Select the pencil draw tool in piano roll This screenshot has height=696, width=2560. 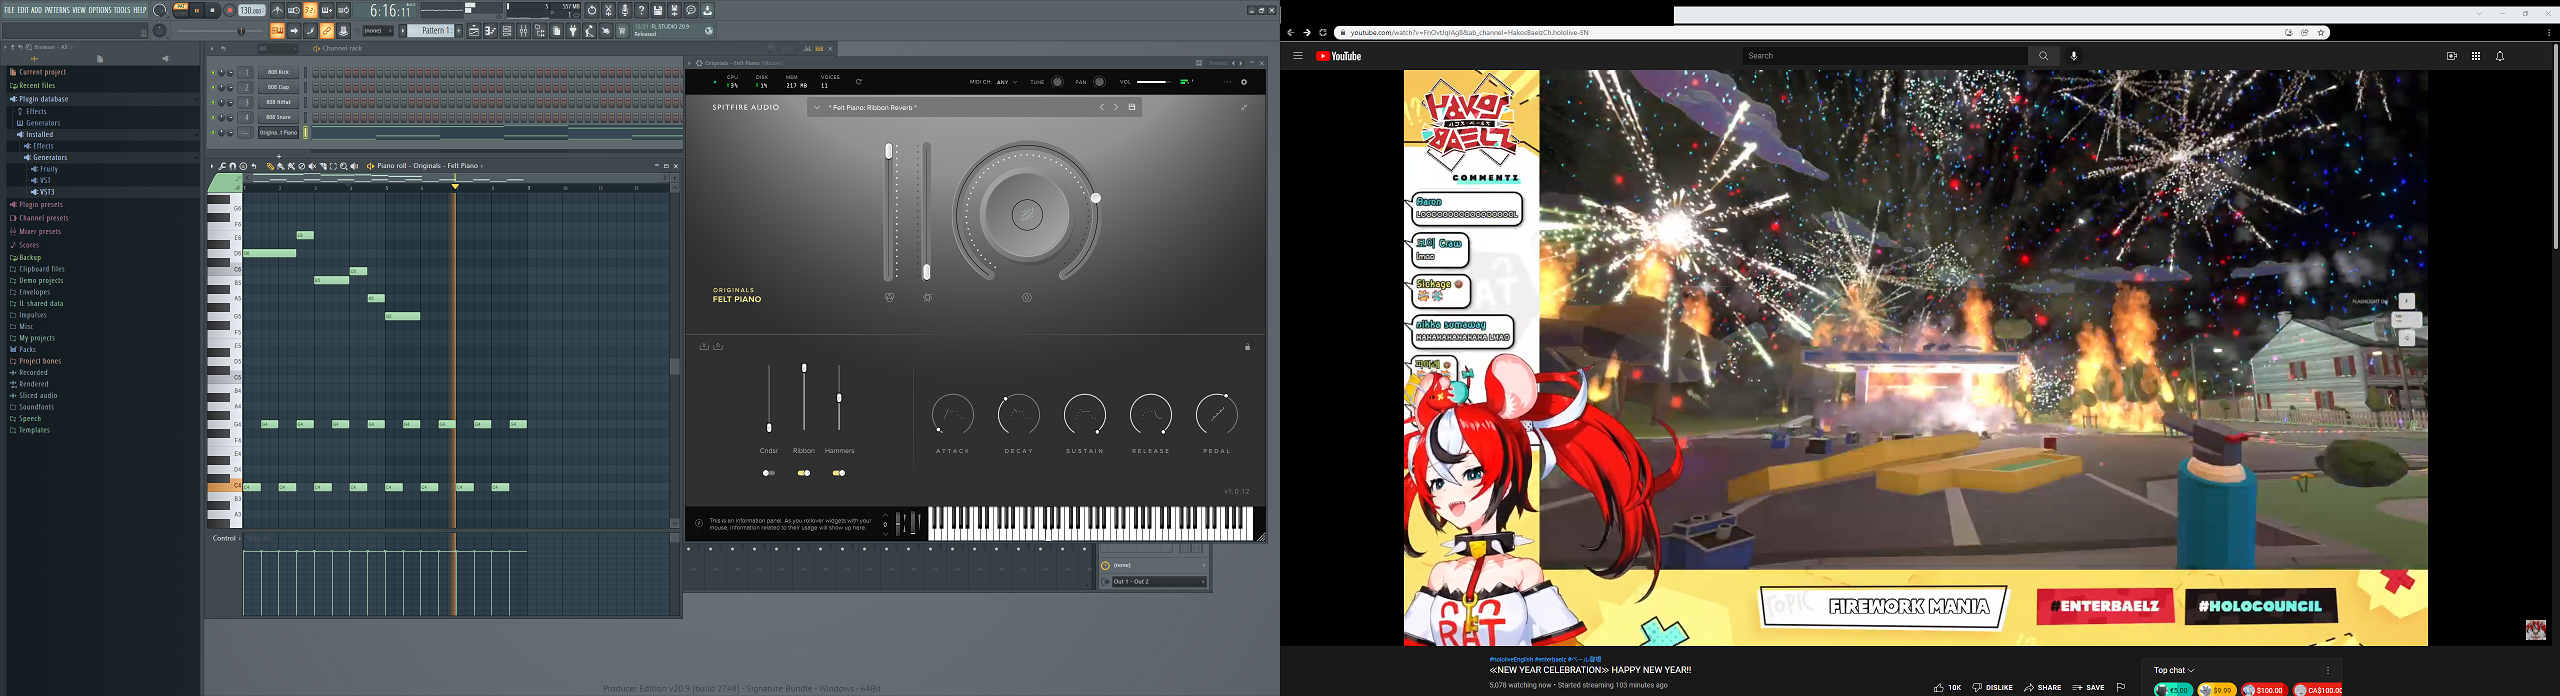tap(270, 166)
